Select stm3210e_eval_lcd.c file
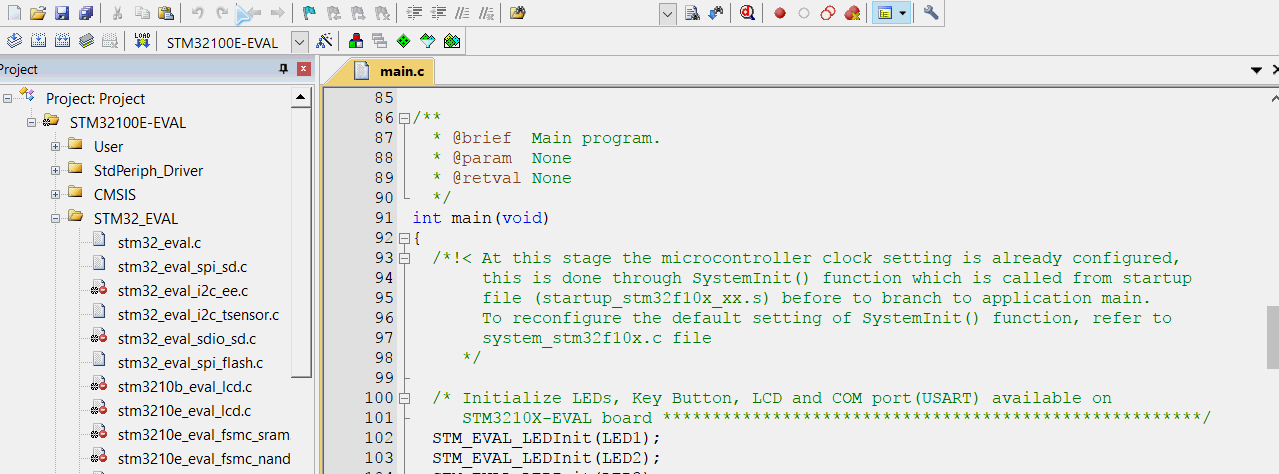Screen dimensions: 1279x474 coord(184,410)
